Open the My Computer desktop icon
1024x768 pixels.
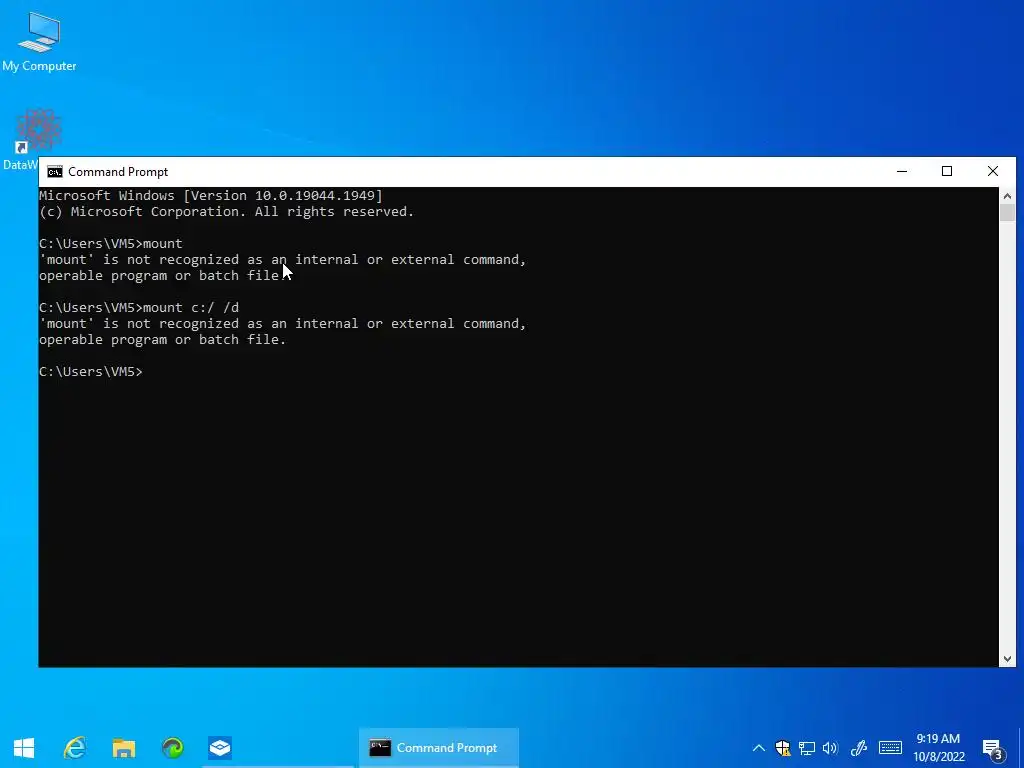point(39,40)
